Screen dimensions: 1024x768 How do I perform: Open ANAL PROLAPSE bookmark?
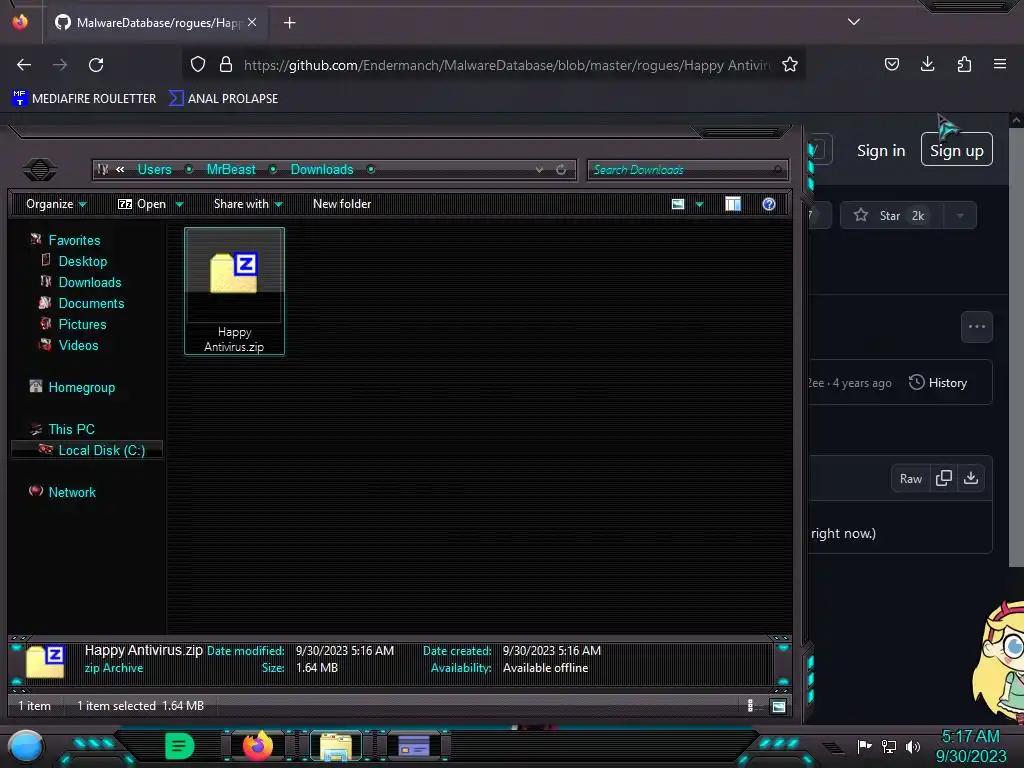point(223,99)
